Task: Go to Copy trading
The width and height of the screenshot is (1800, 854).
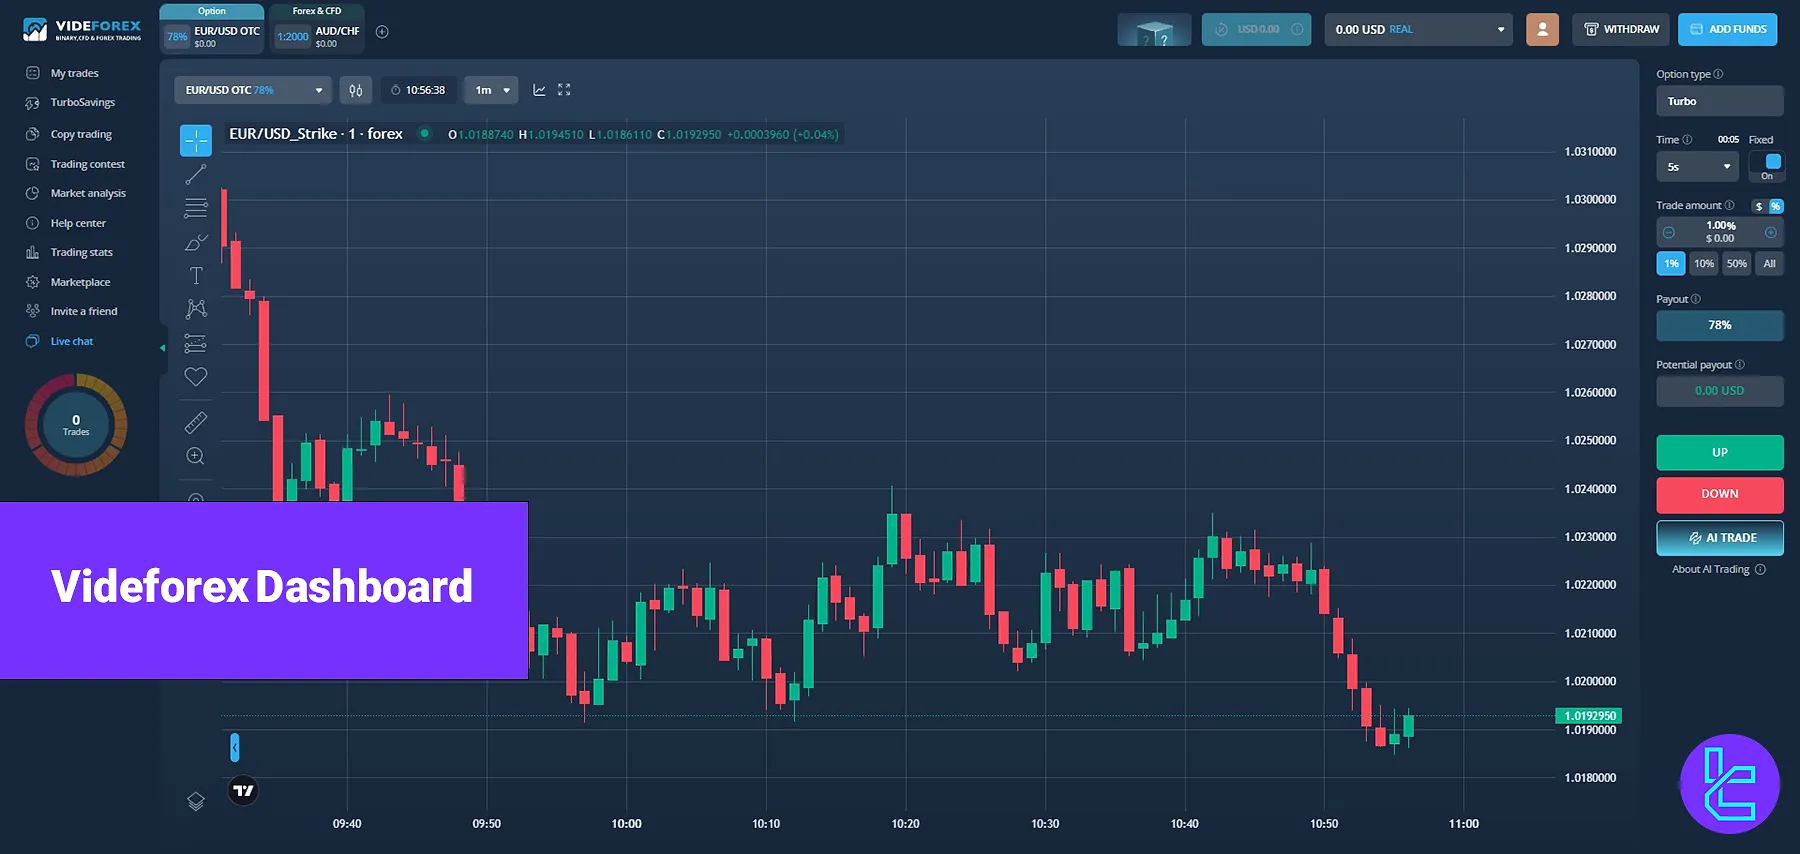Action: [81, 134]
